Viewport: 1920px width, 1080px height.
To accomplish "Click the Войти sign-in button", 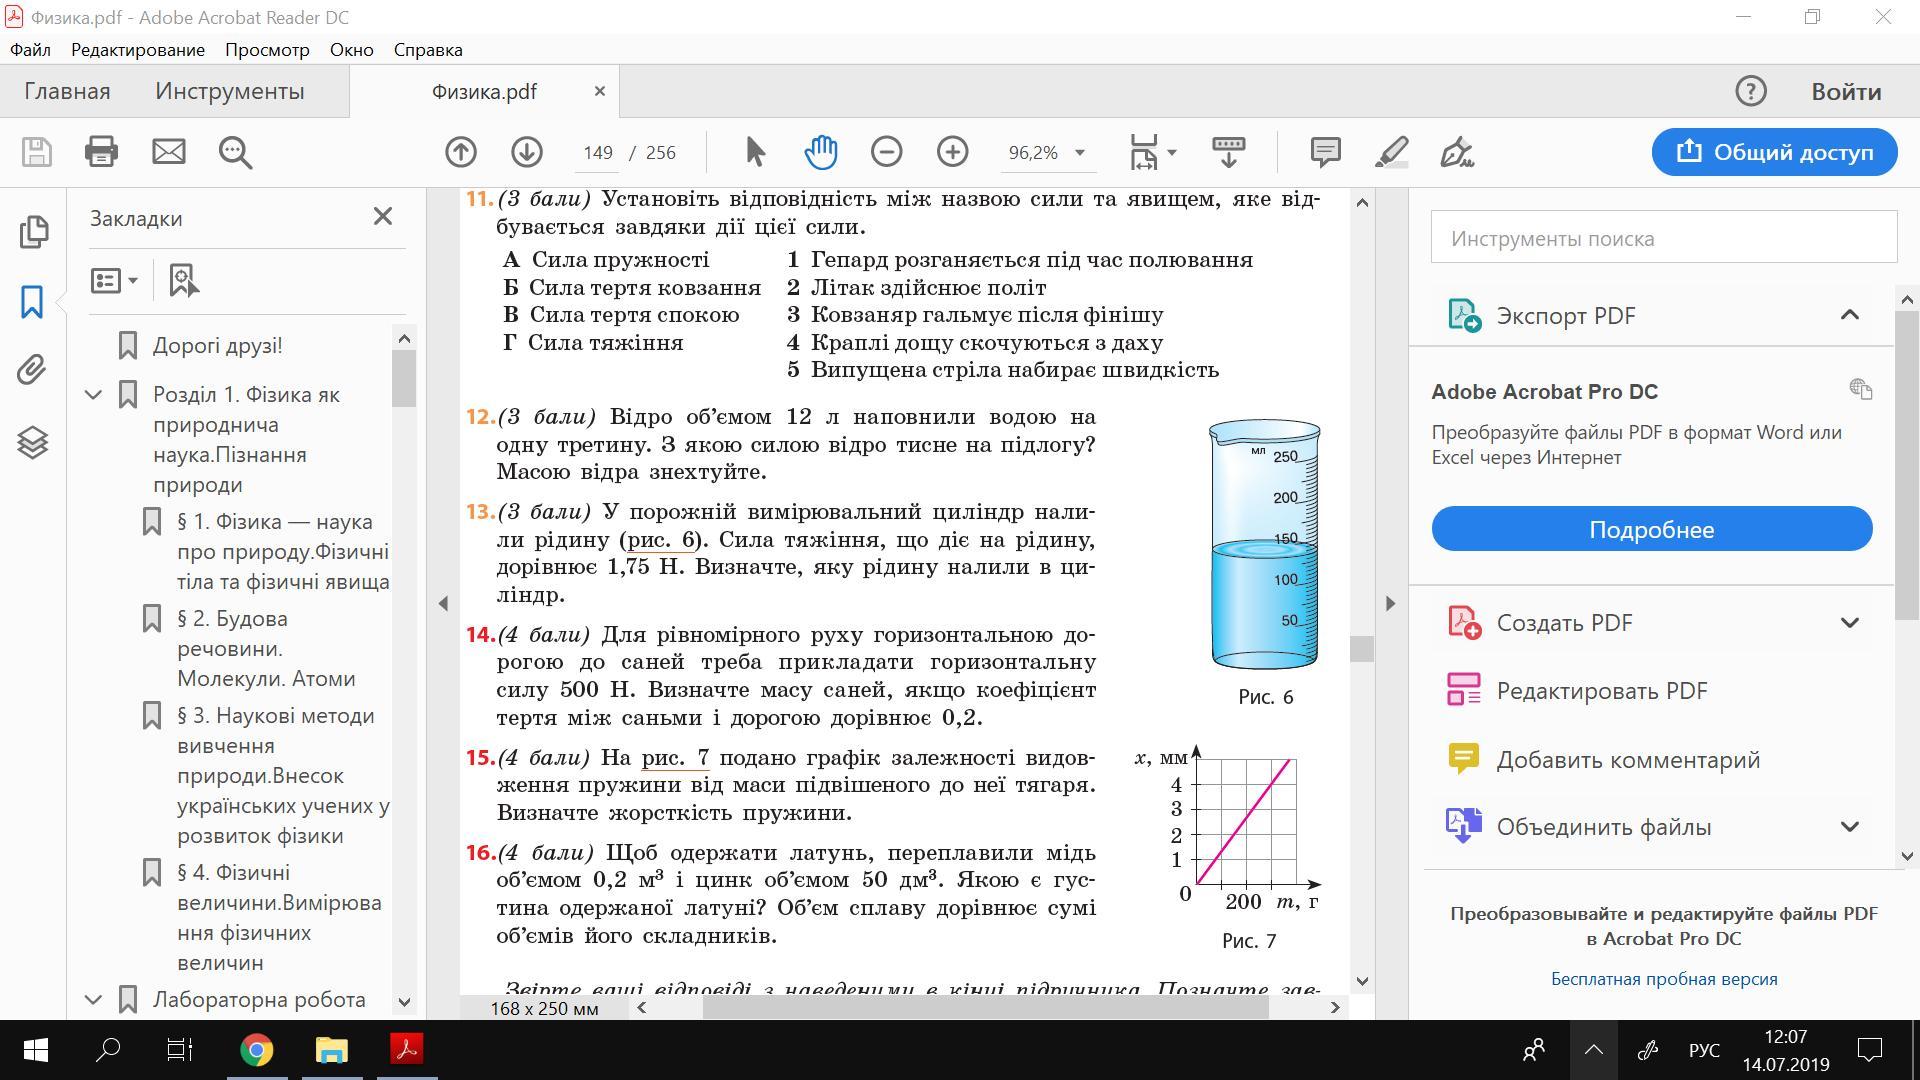I will pos(1846,91).
